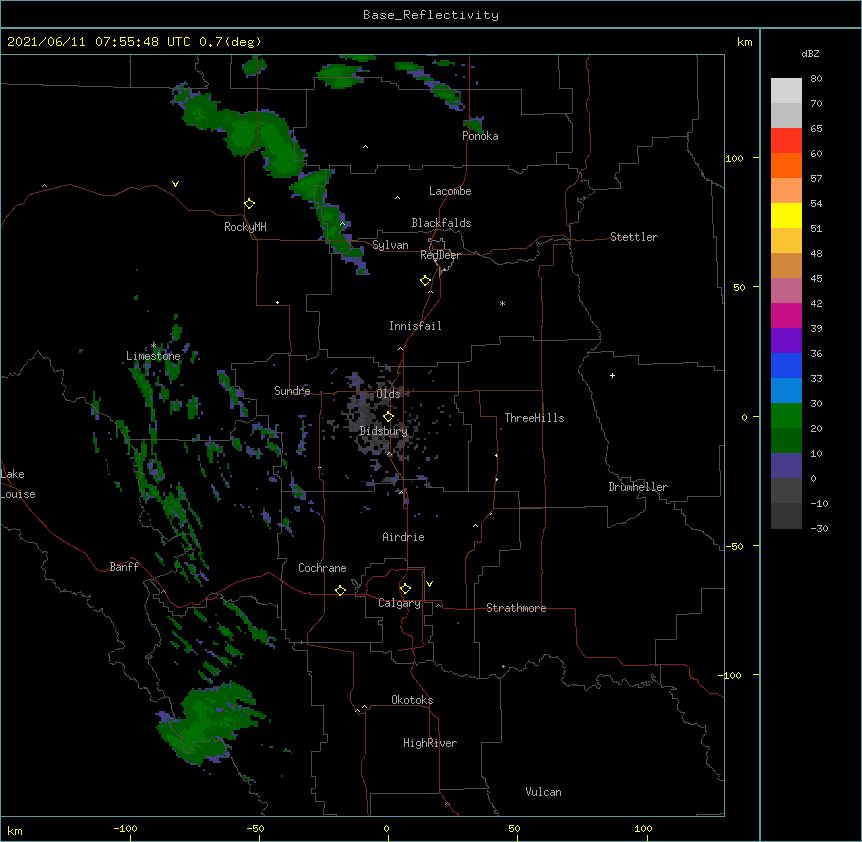862x842 pixels.
Task: Click the Sylvan label
Action: [390, 245]
